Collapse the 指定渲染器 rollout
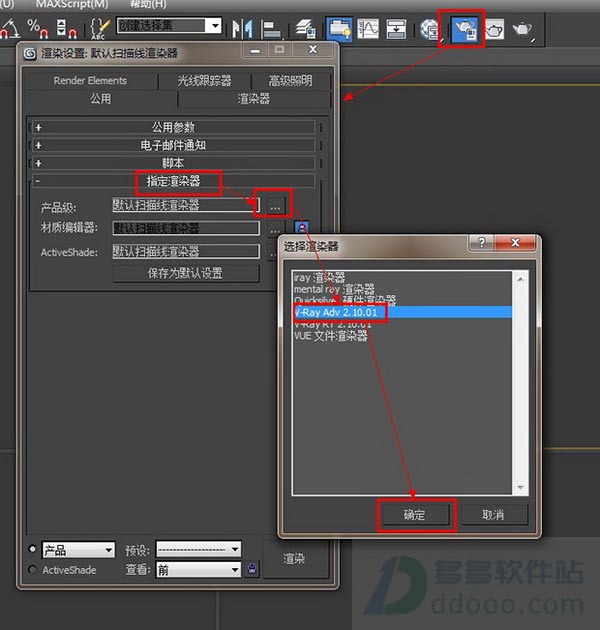This screenshot has height=630, width=600. tap(173, 181)
